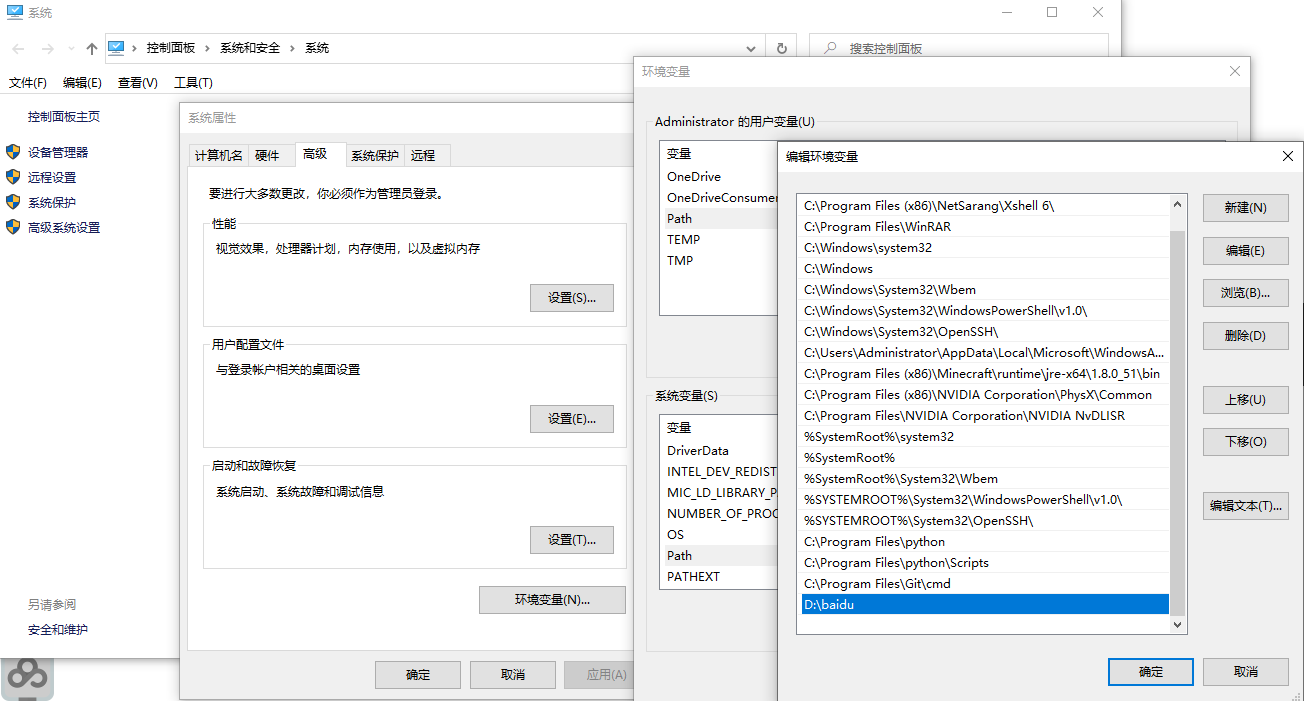Click the path list scroll-down arrow
The width and height of the screenshot is (1304, 701).
point(1177,624)
